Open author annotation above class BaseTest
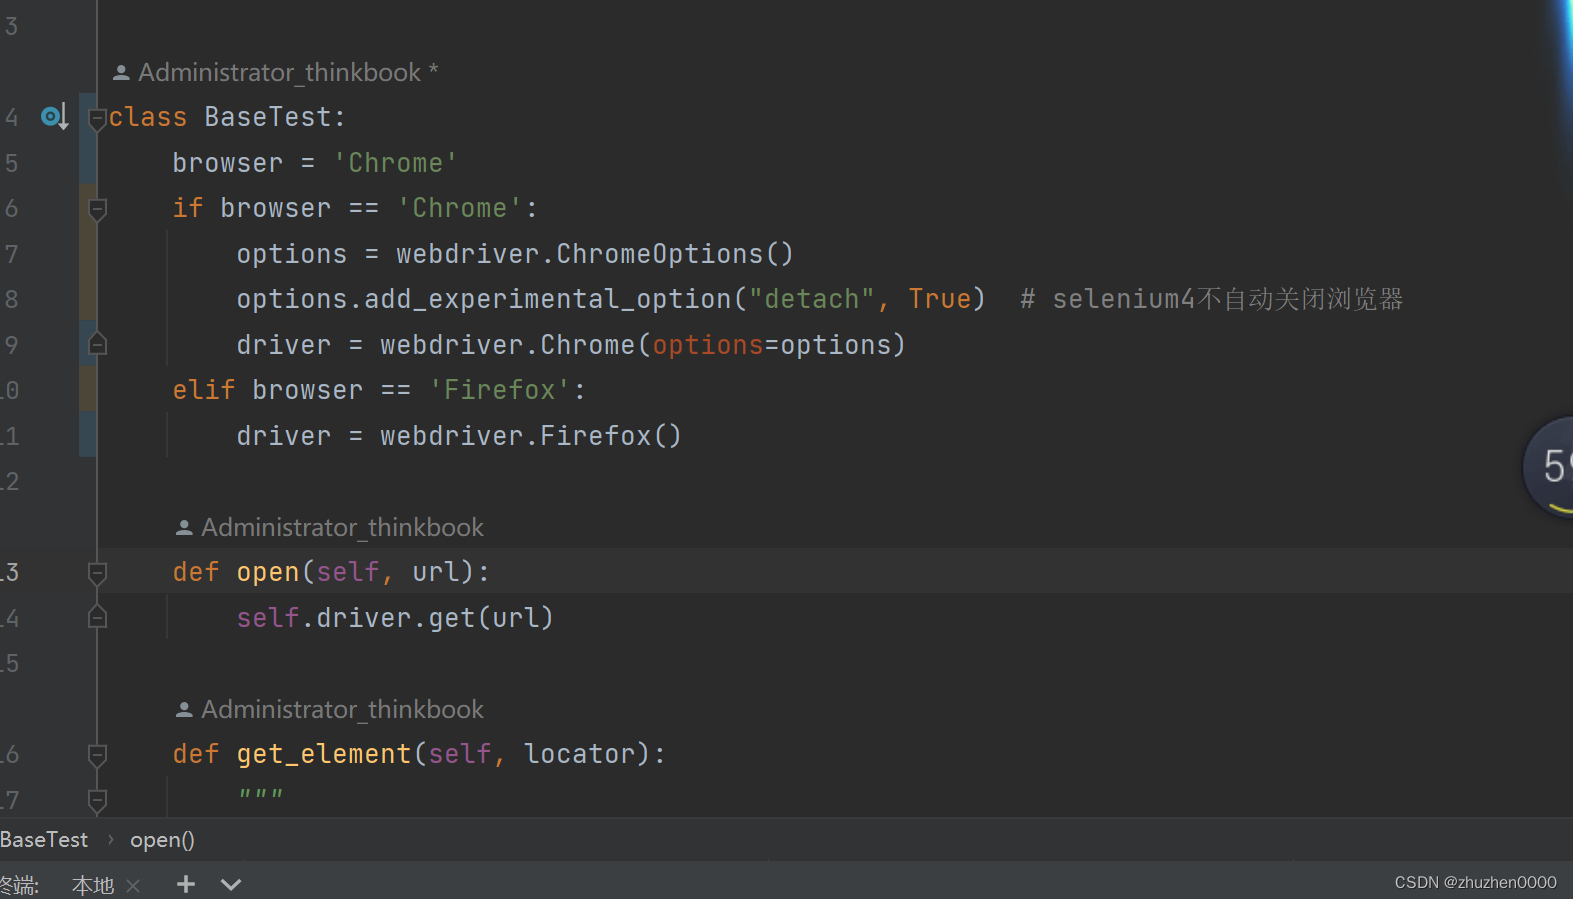The width and height of the screenshot is (1573, 899). (x=275, y=72)
